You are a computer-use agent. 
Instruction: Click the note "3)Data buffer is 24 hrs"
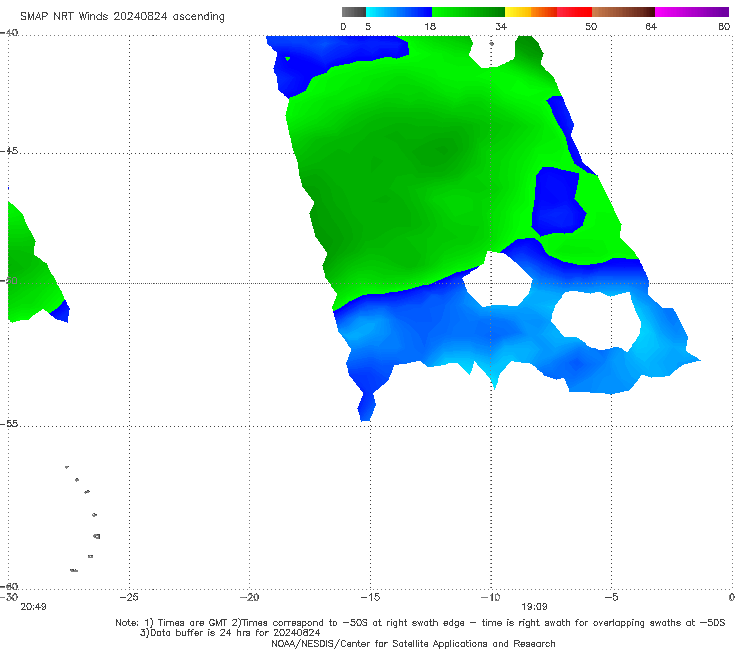(x=230, y=633)
